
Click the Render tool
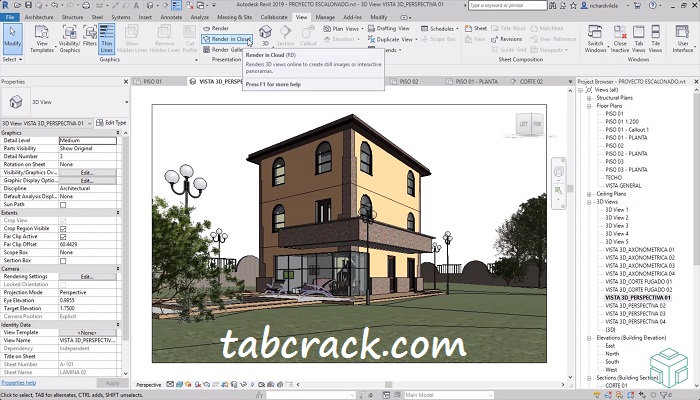click(216, 28)
